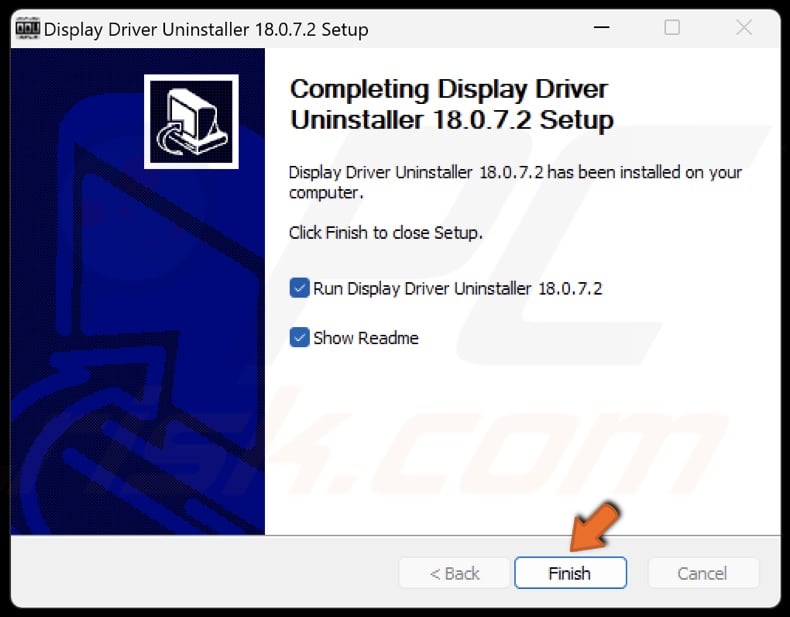Uncheck the Run Display Driver Uninstaller checkbox
The height and width of the screenshot is (617, 790).
299,288
